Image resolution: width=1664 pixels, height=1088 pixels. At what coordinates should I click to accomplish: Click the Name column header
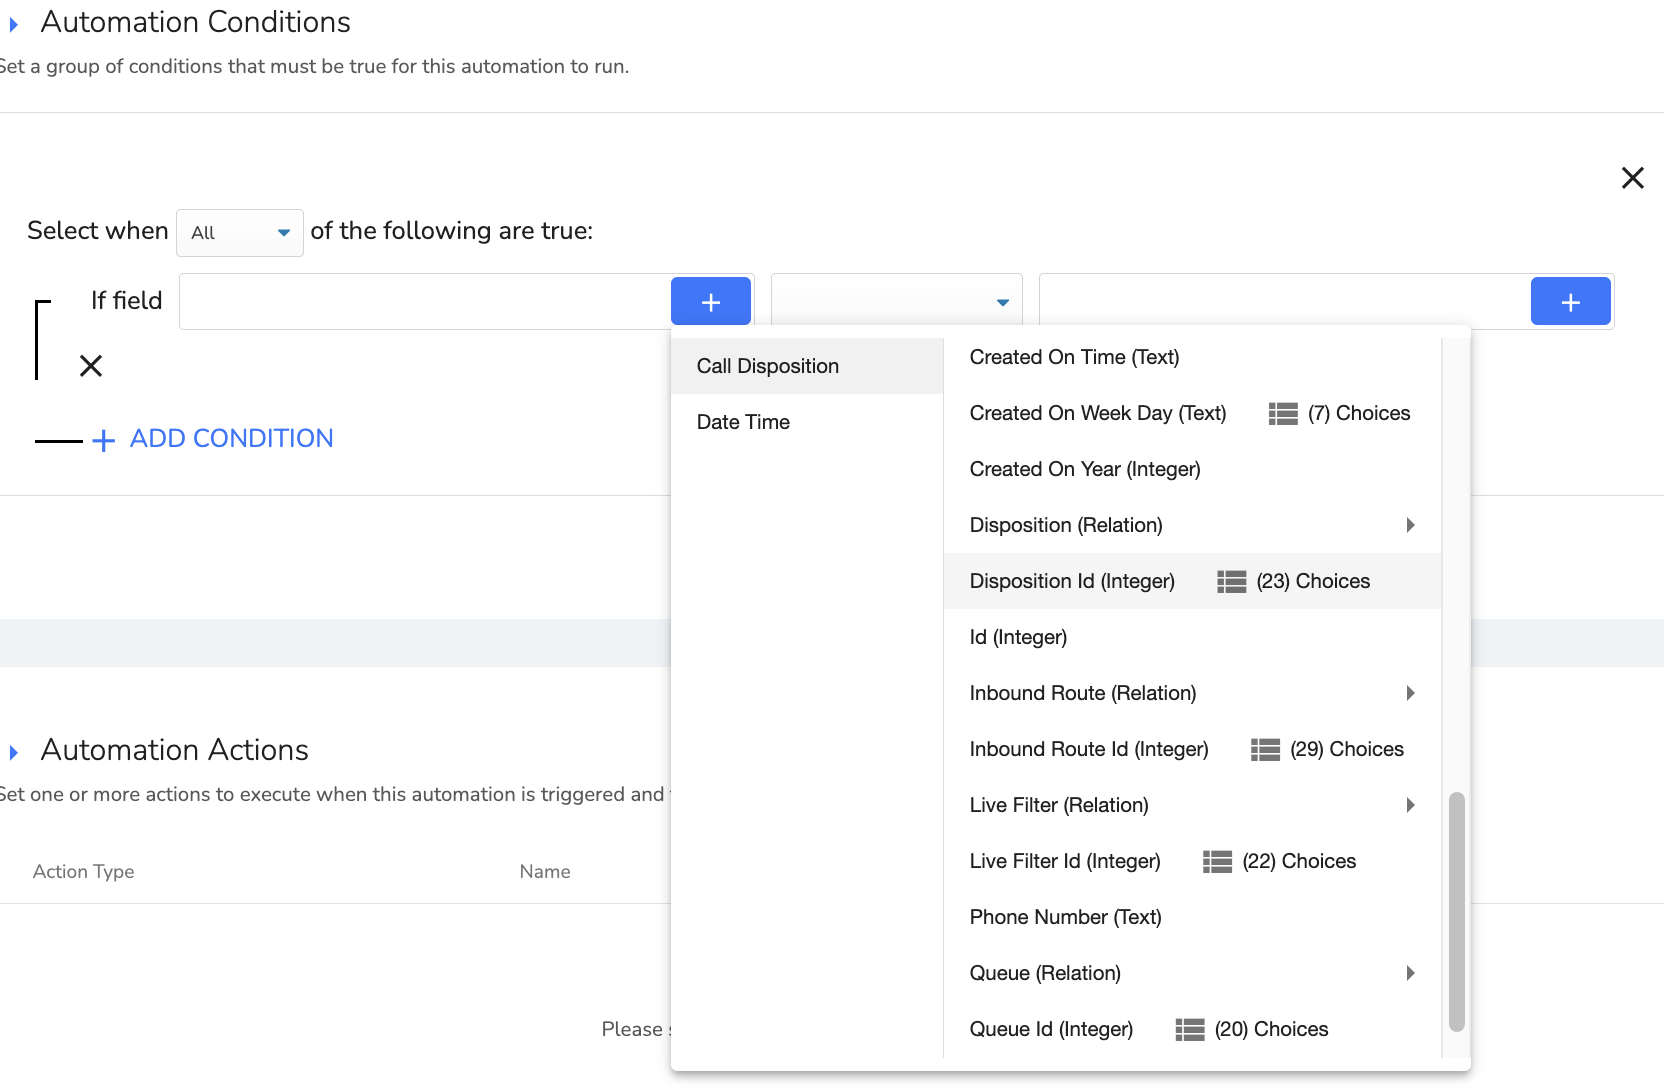tap(545, 871)
